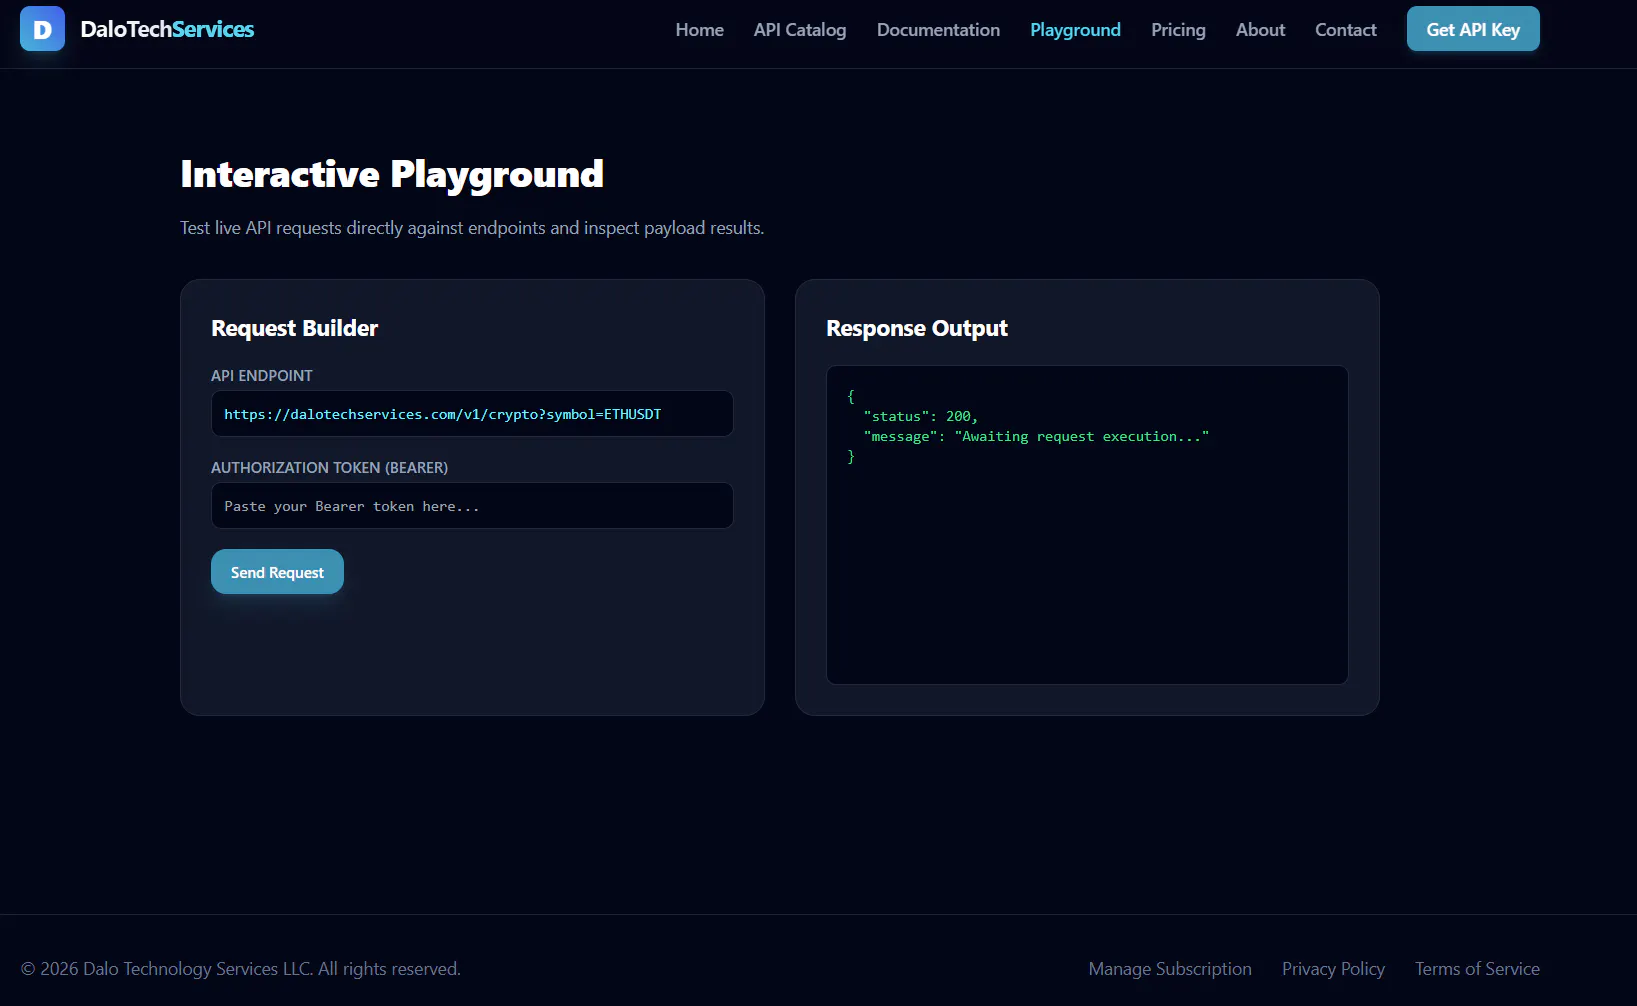Open Terms of Service link
Viewport: 1637px width, 1006px height.
click(x=1477, y=969)
